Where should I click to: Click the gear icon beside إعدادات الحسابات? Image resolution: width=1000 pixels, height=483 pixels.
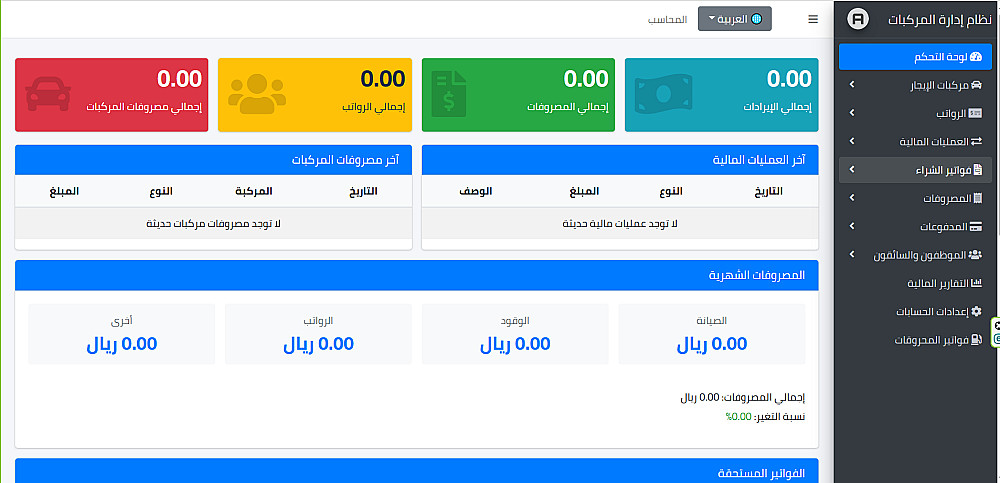tap(976, 312)
